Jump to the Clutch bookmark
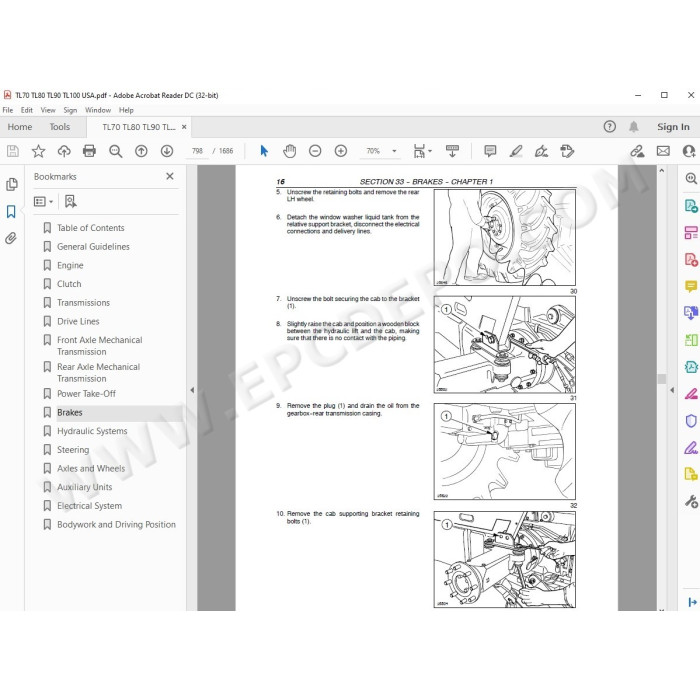700x700 pixels. click(69, 284)
